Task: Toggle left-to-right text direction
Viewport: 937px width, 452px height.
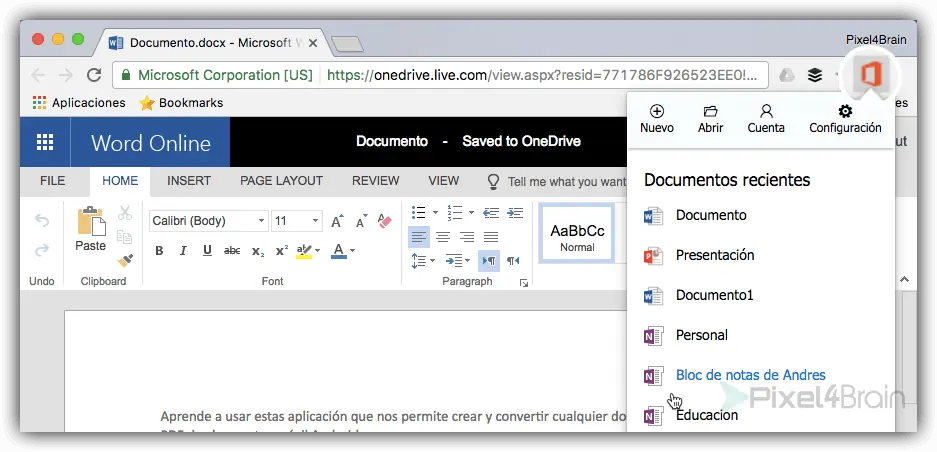Action: click(489, 261)
